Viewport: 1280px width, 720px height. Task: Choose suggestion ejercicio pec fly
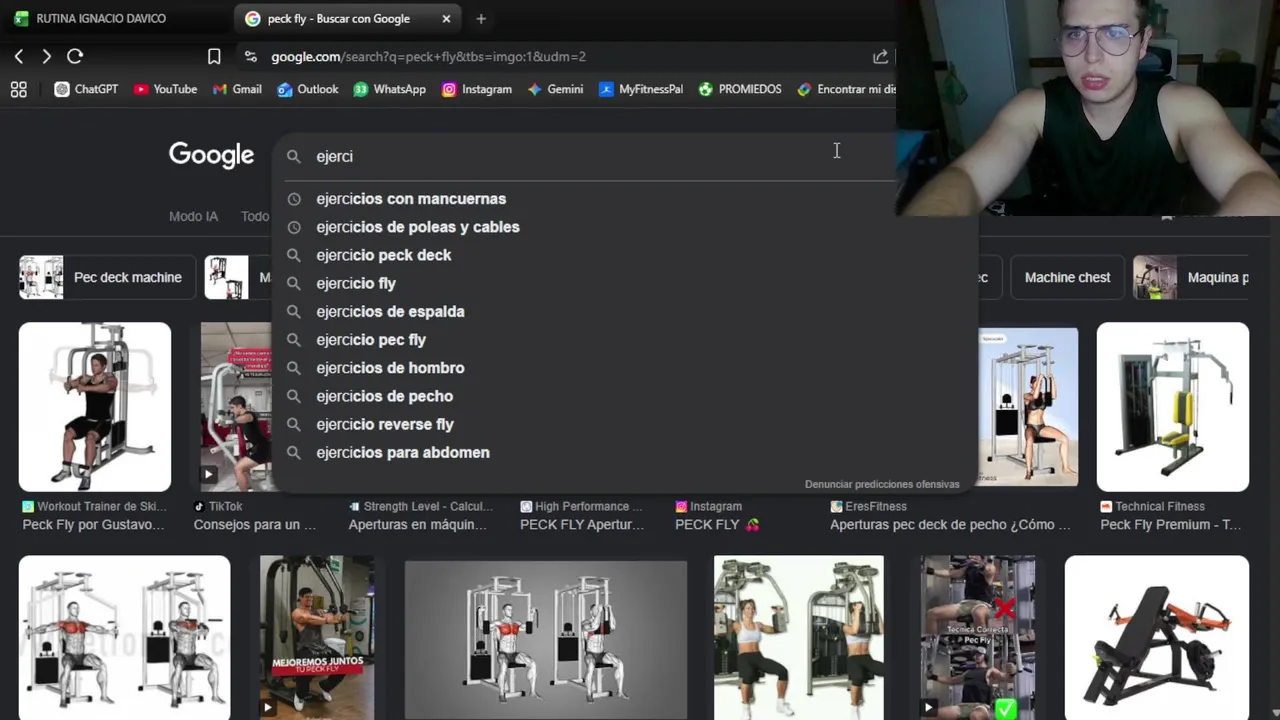coord(625,340)
